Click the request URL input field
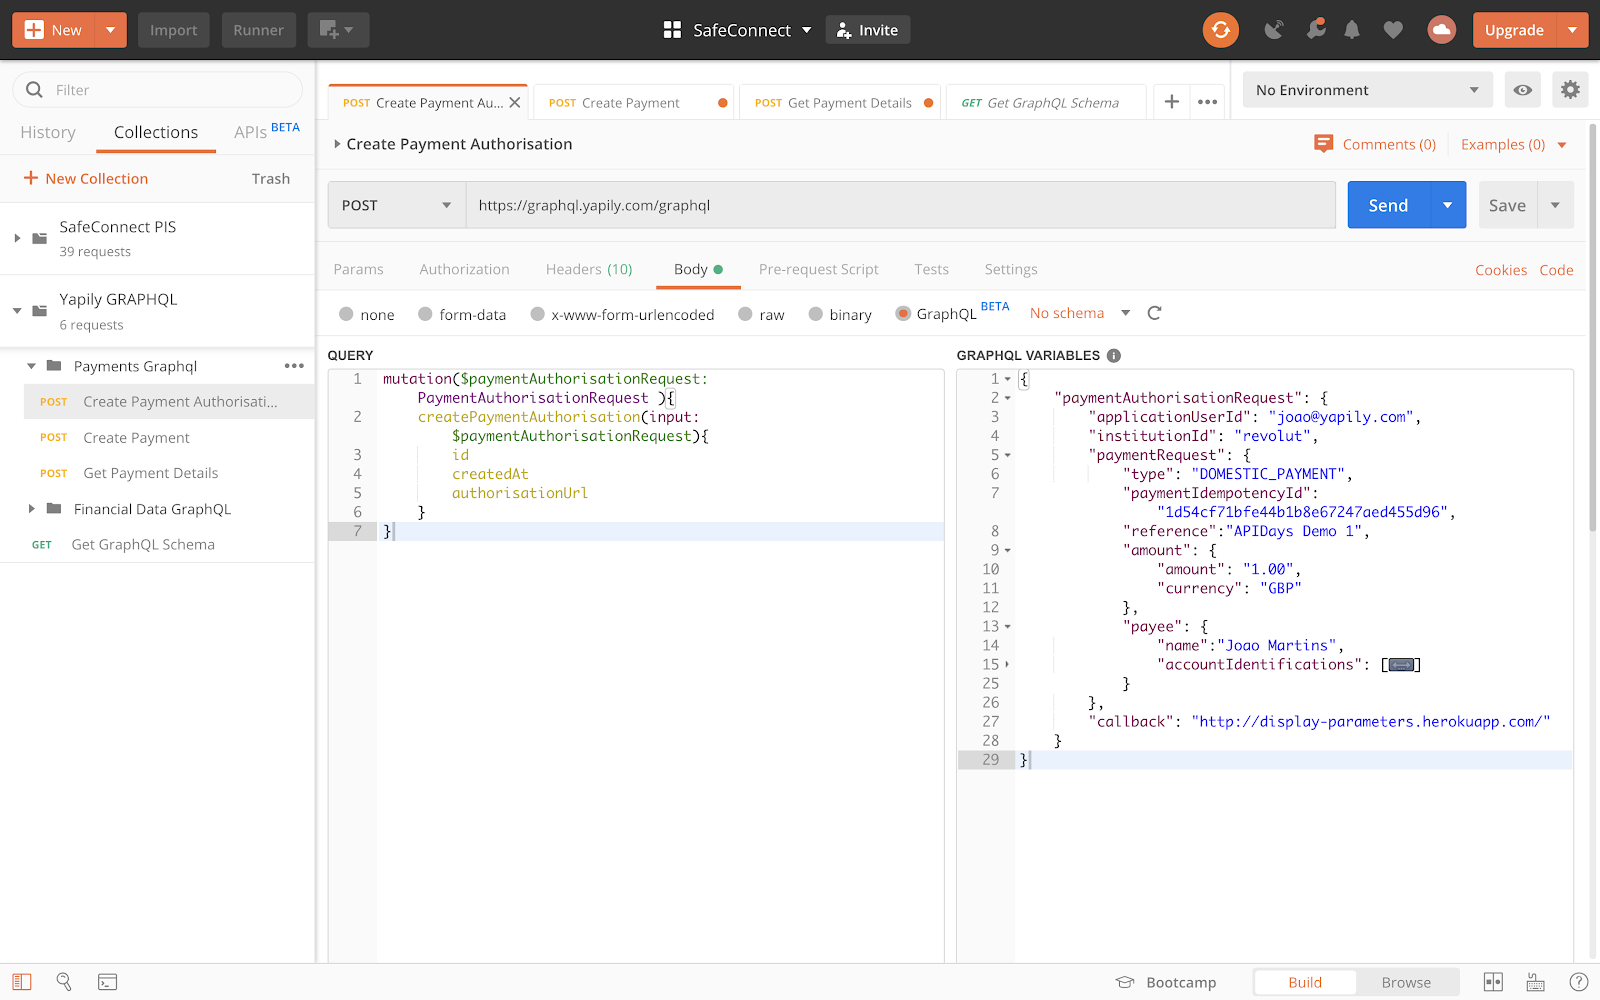1600x1000 pixels. coord(900,205)
